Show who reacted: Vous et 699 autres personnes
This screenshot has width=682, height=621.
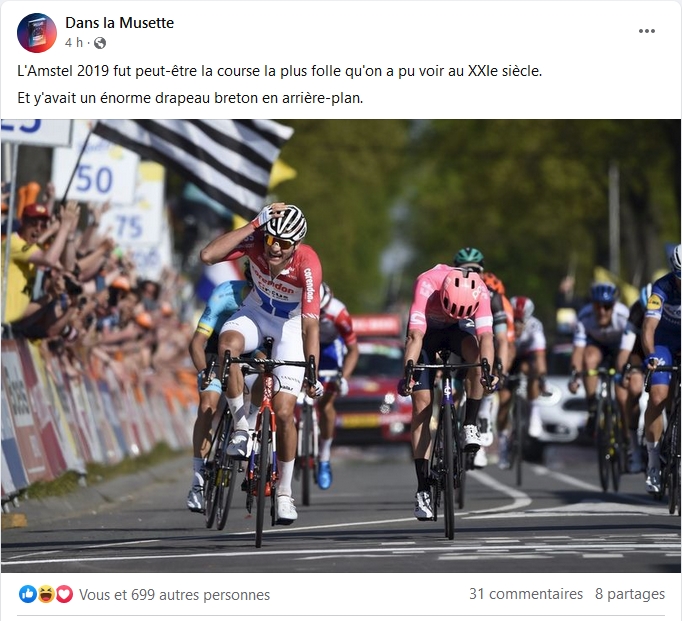(174, 594)
